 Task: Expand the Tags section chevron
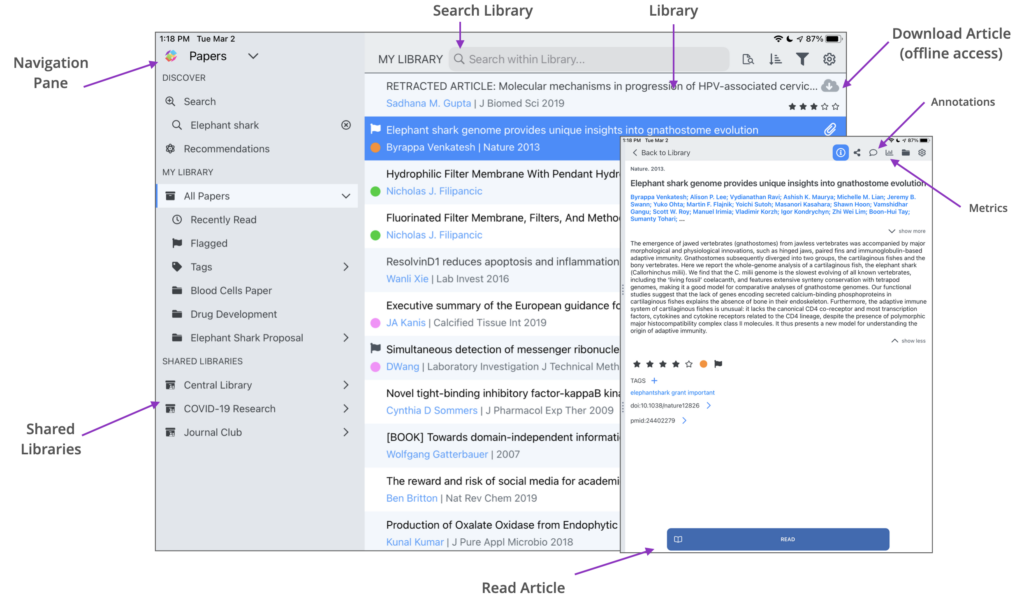pos(346,267)
